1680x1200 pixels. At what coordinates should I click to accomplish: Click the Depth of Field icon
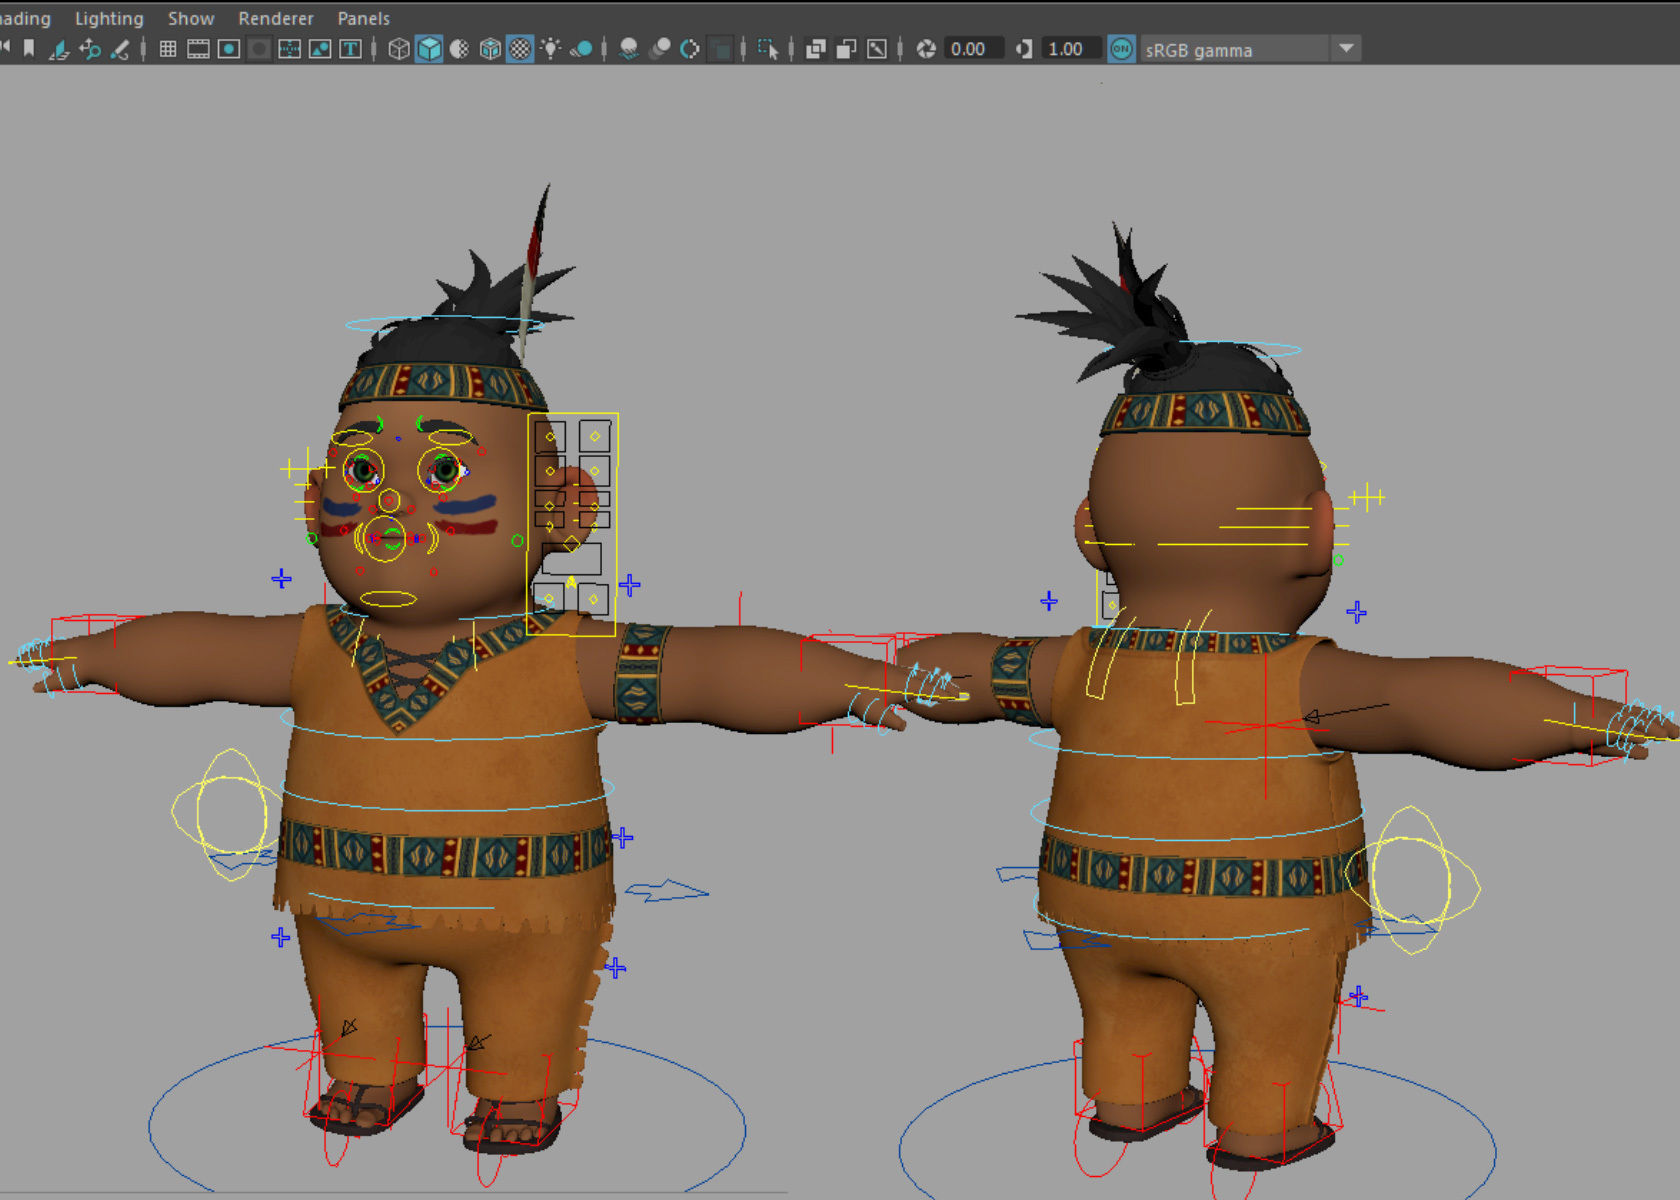click(720, 49)
